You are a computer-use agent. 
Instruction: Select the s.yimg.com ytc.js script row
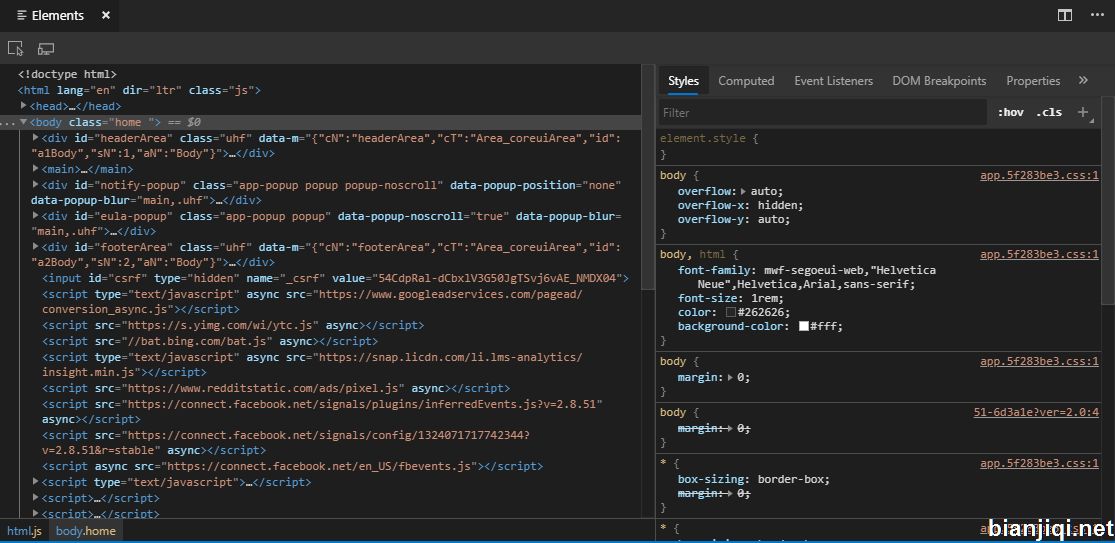tap(233, 325)
